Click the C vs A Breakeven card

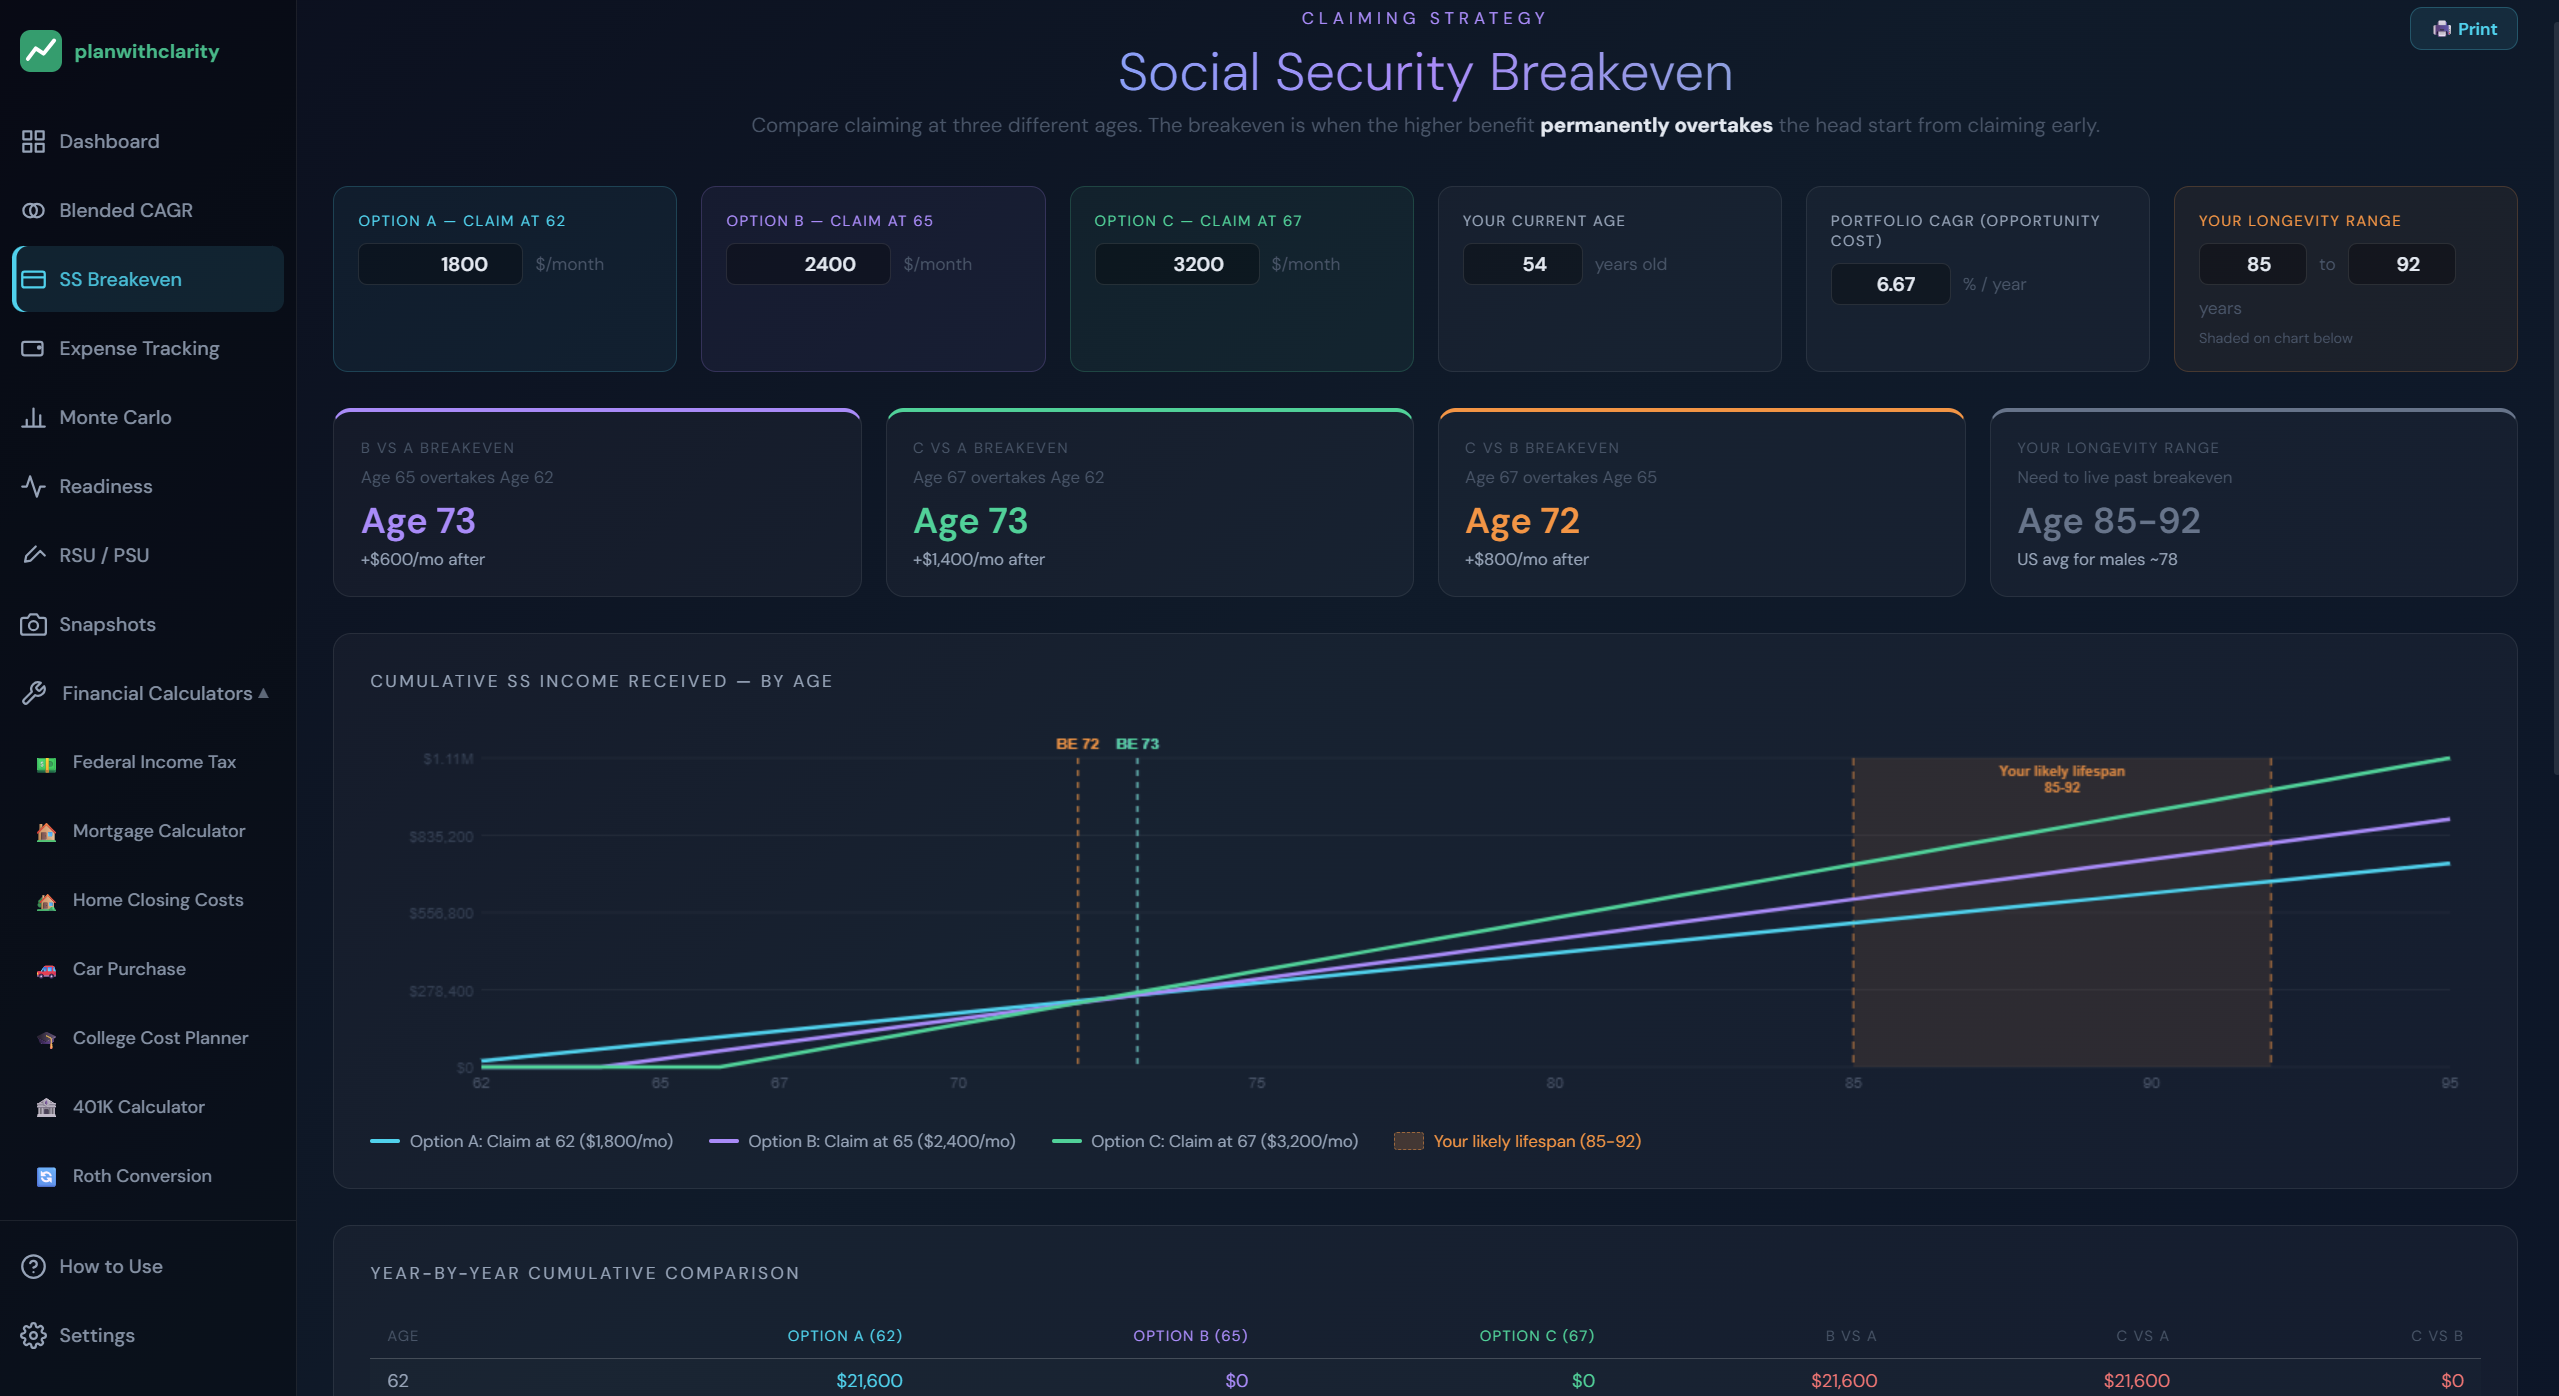[1149, 503]
